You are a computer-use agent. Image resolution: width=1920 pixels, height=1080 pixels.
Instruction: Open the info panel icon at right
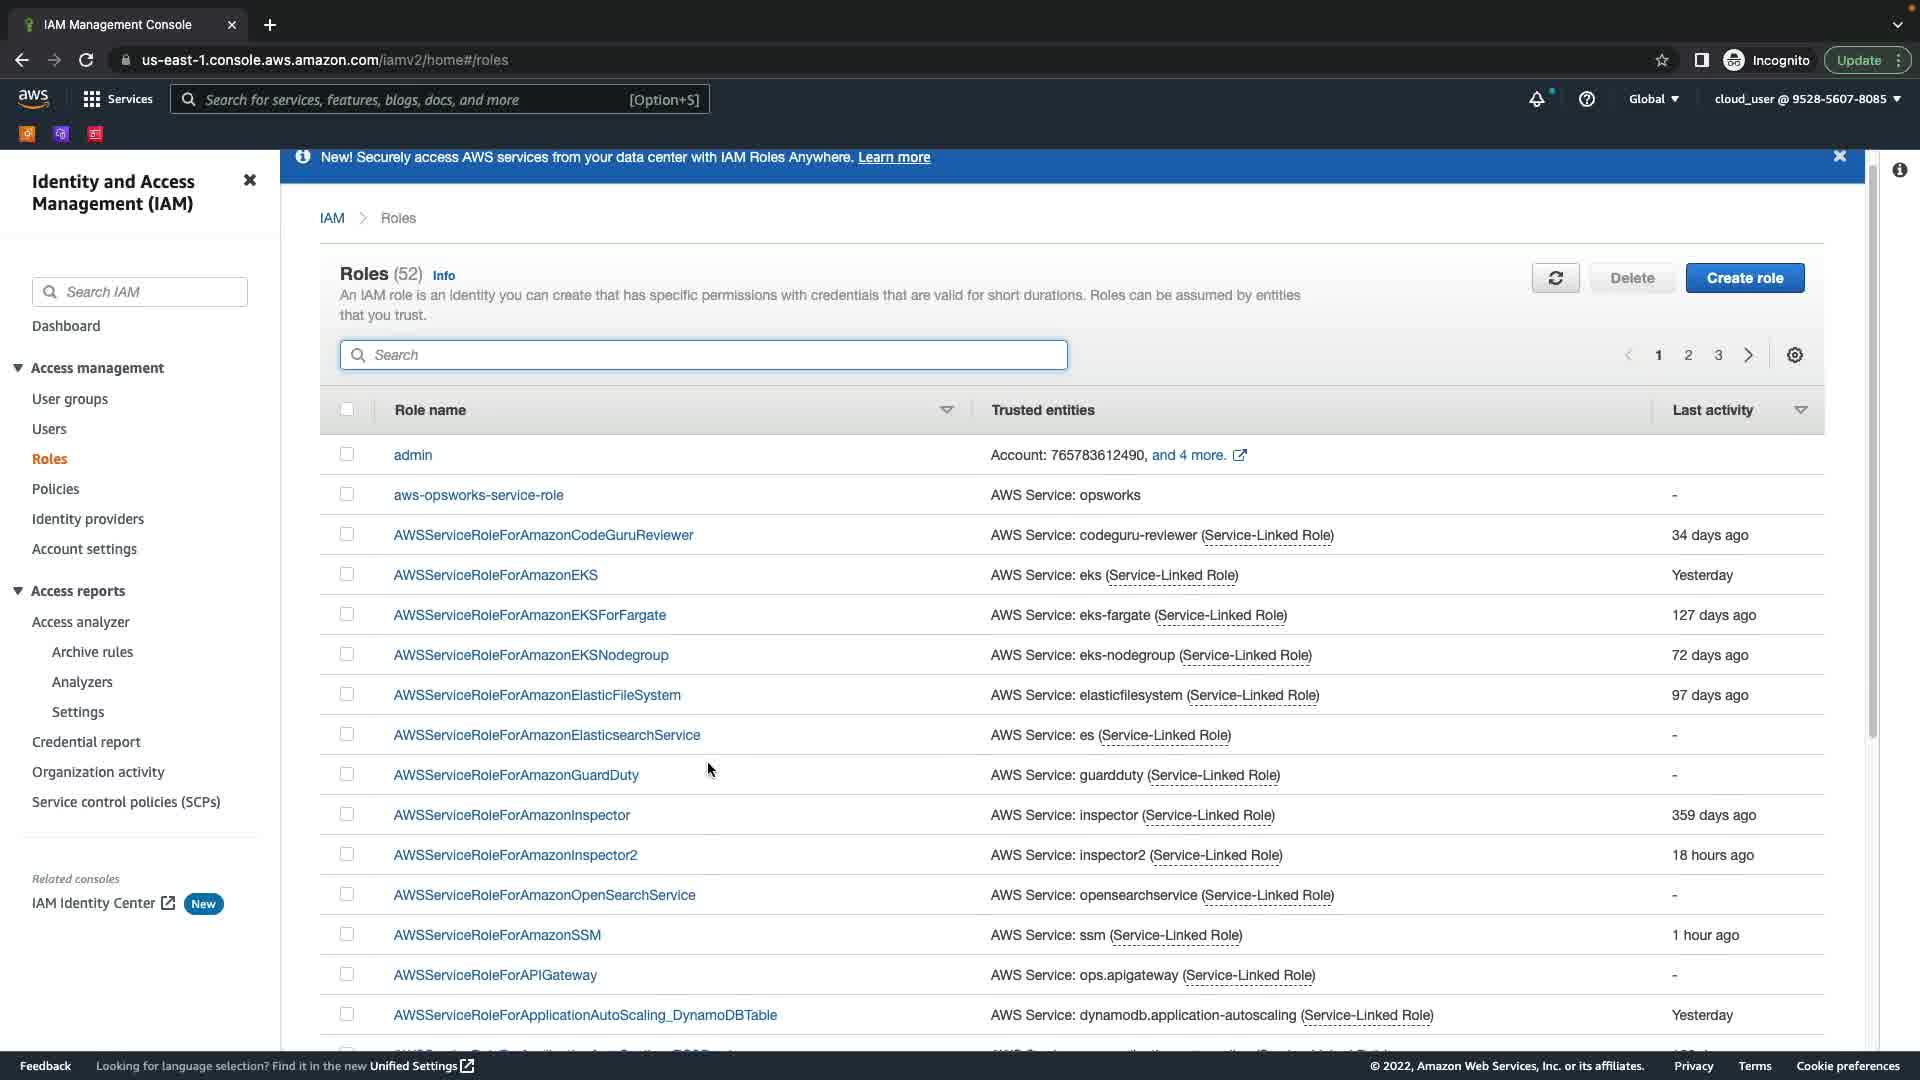pos(1899,170)
